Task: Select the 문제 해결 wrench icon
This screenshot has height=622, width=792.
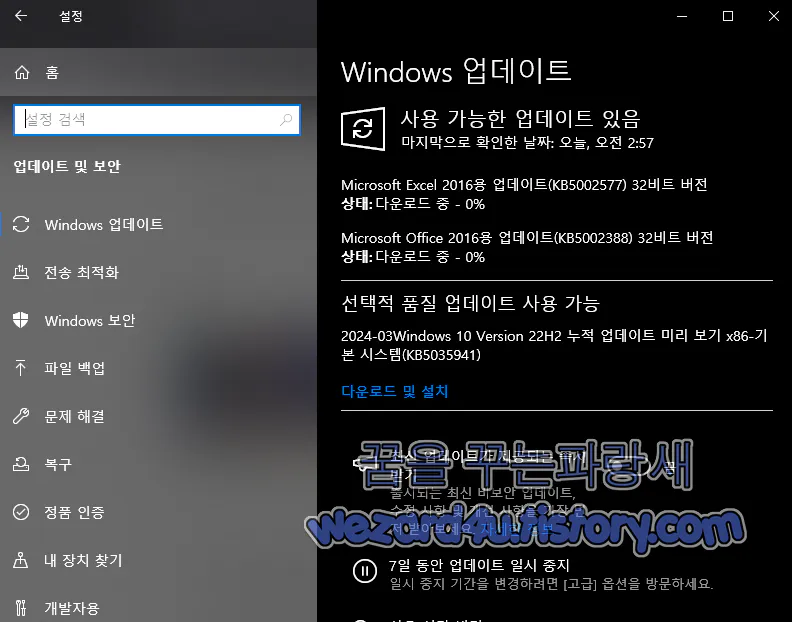Action: (21, 416)
